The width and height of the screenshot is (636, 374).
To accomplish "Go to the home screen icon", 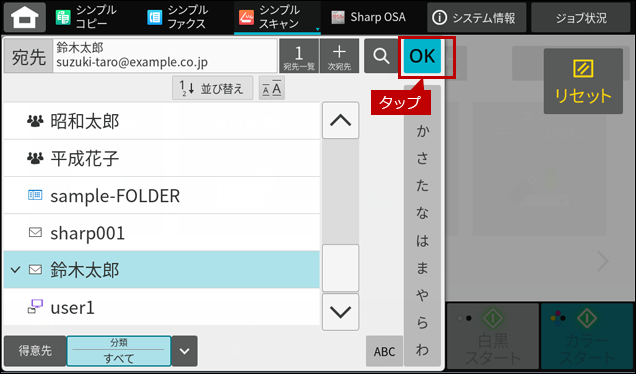I will click(25, 17).
